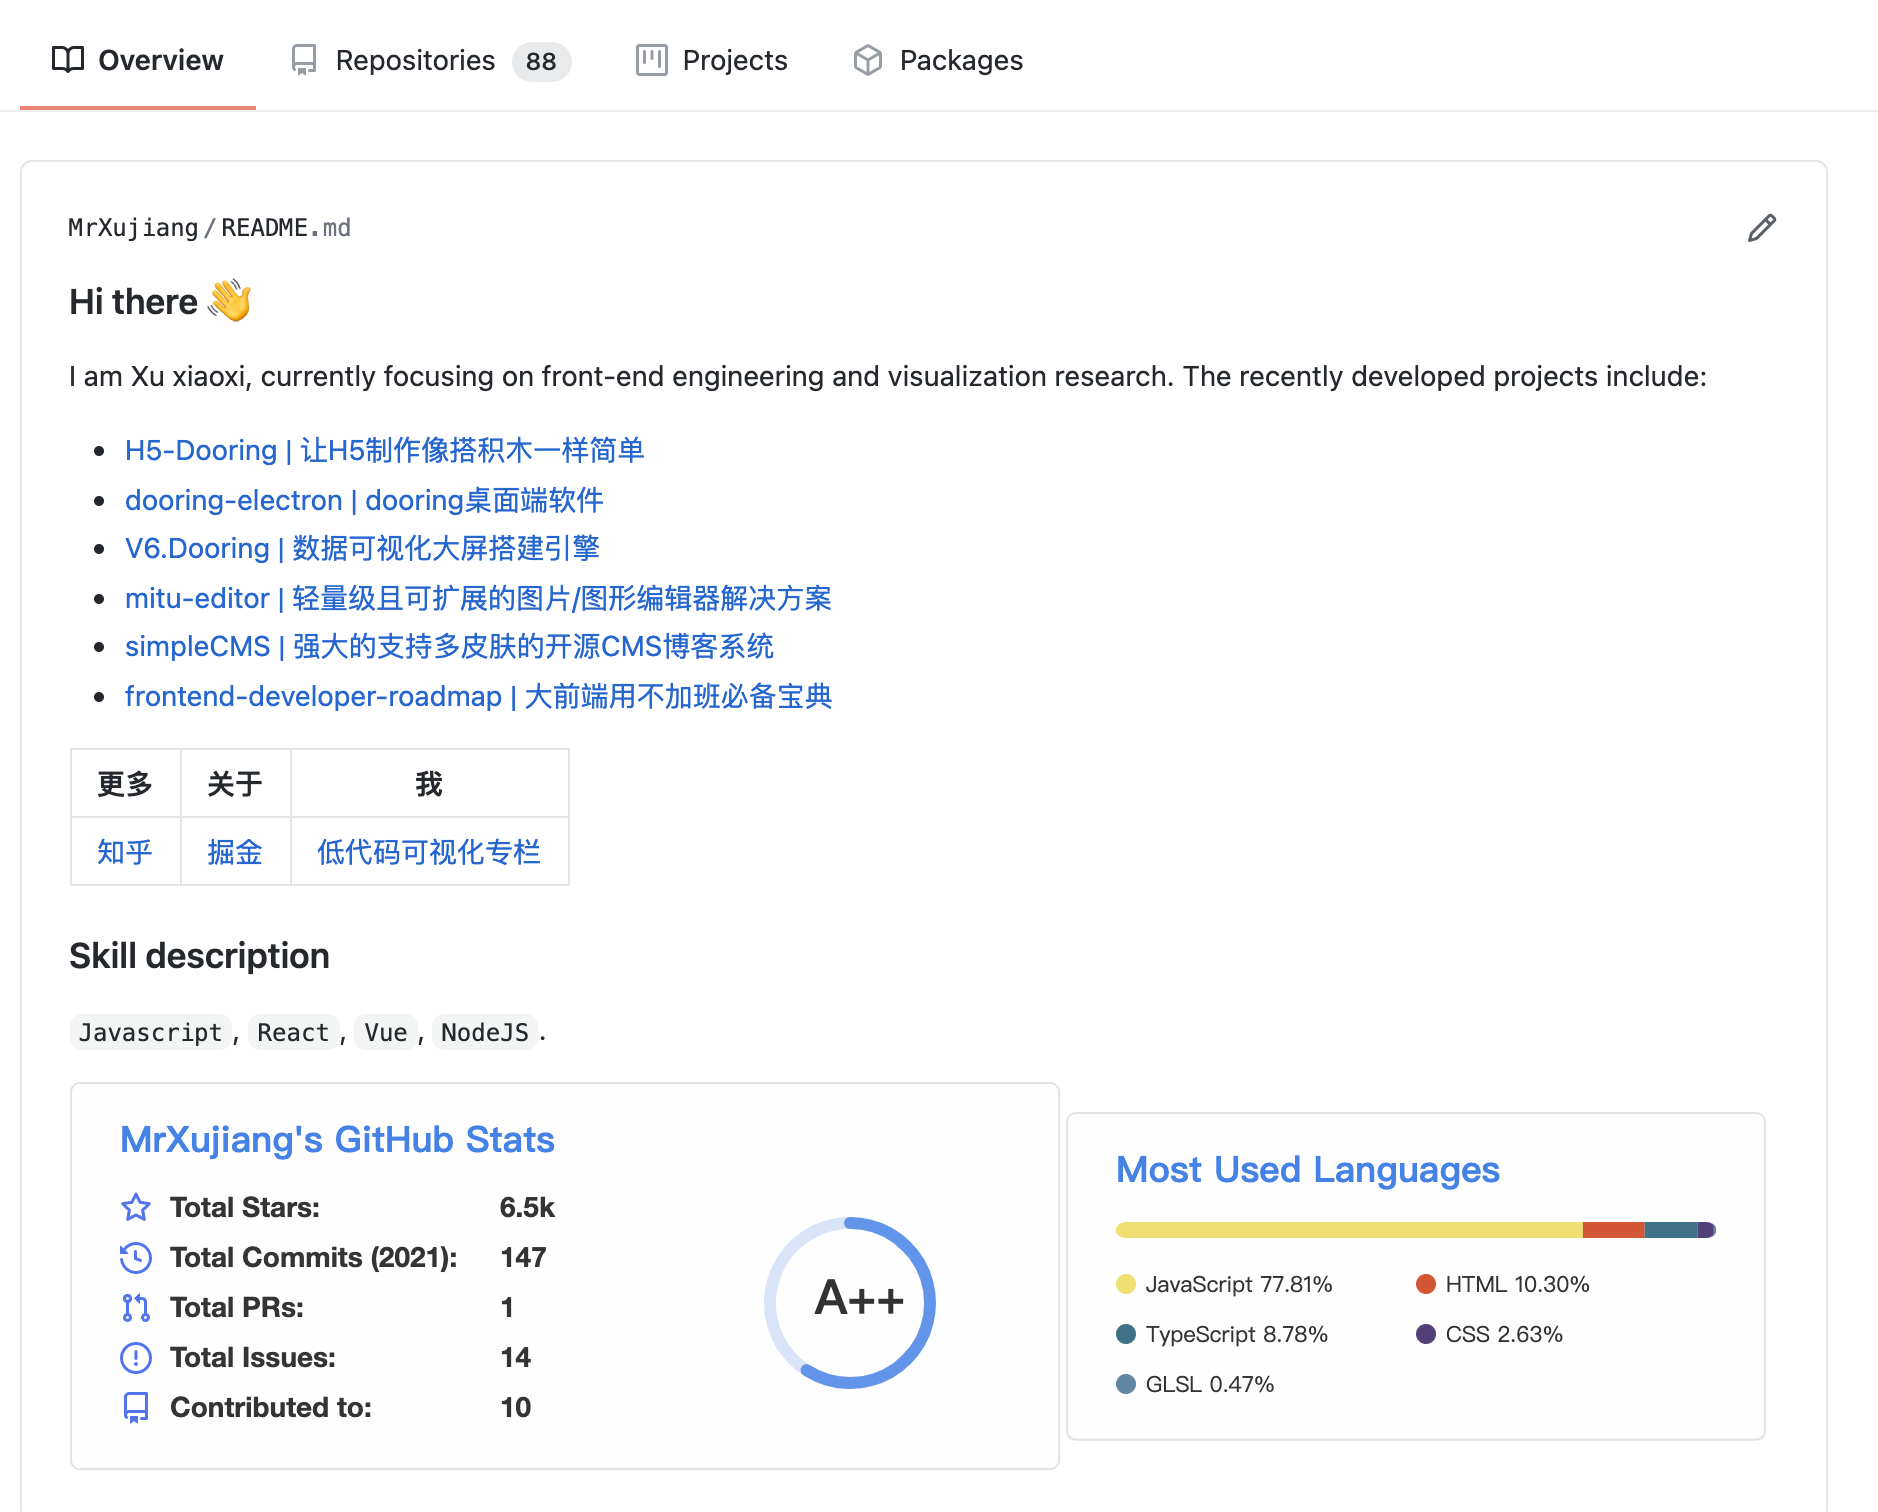Viewport: 1878px width, 1512px height.
Task: Click the 'JavaScript 77.81%' label
Action: [1239, 1284]
